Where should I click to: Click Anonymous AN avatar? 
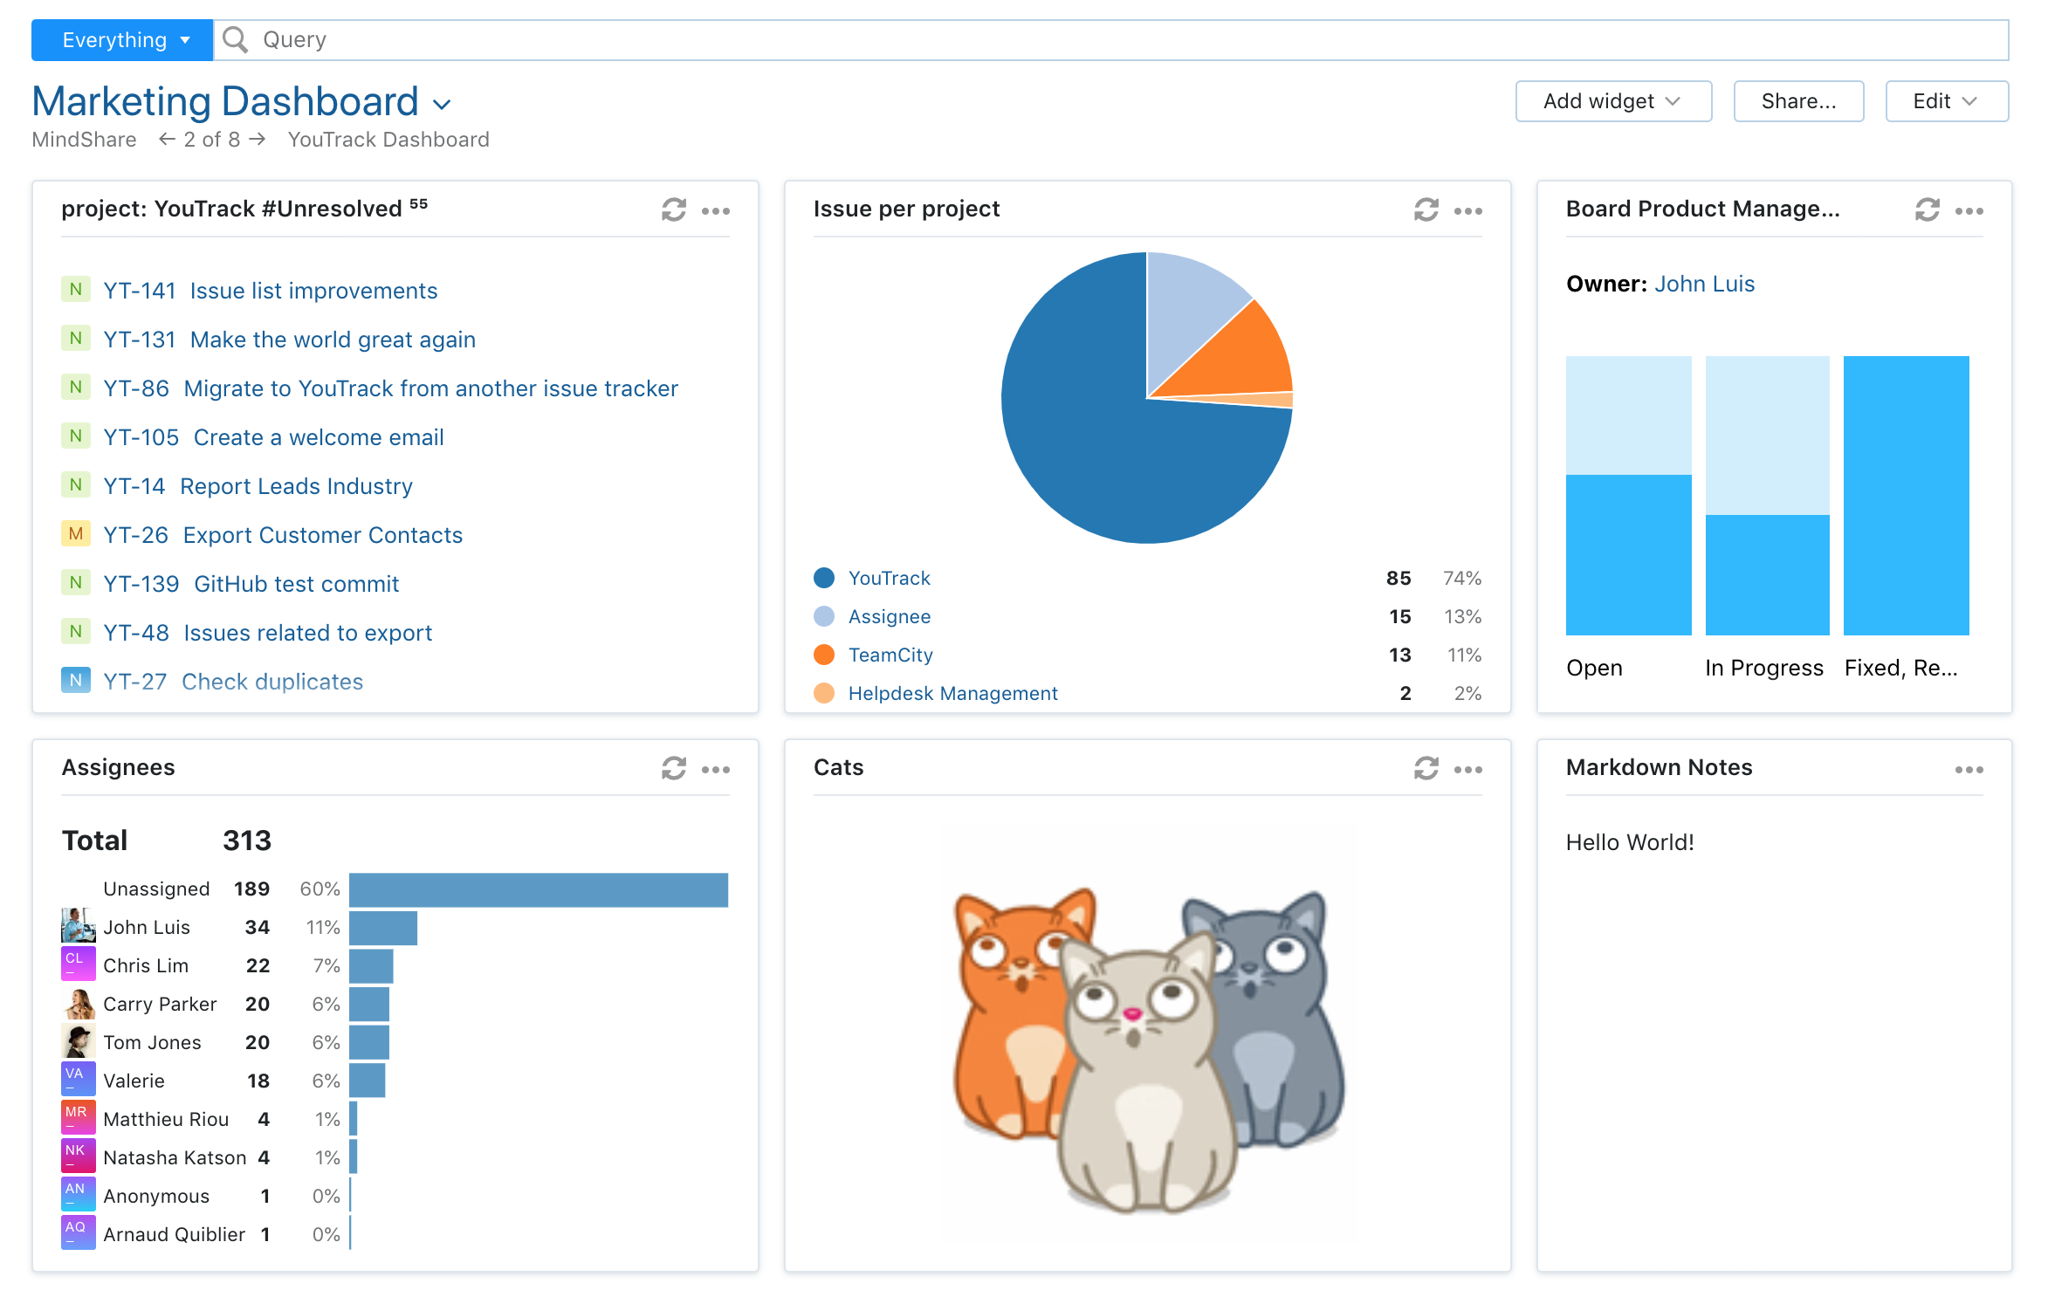[x=78, y=1195]
